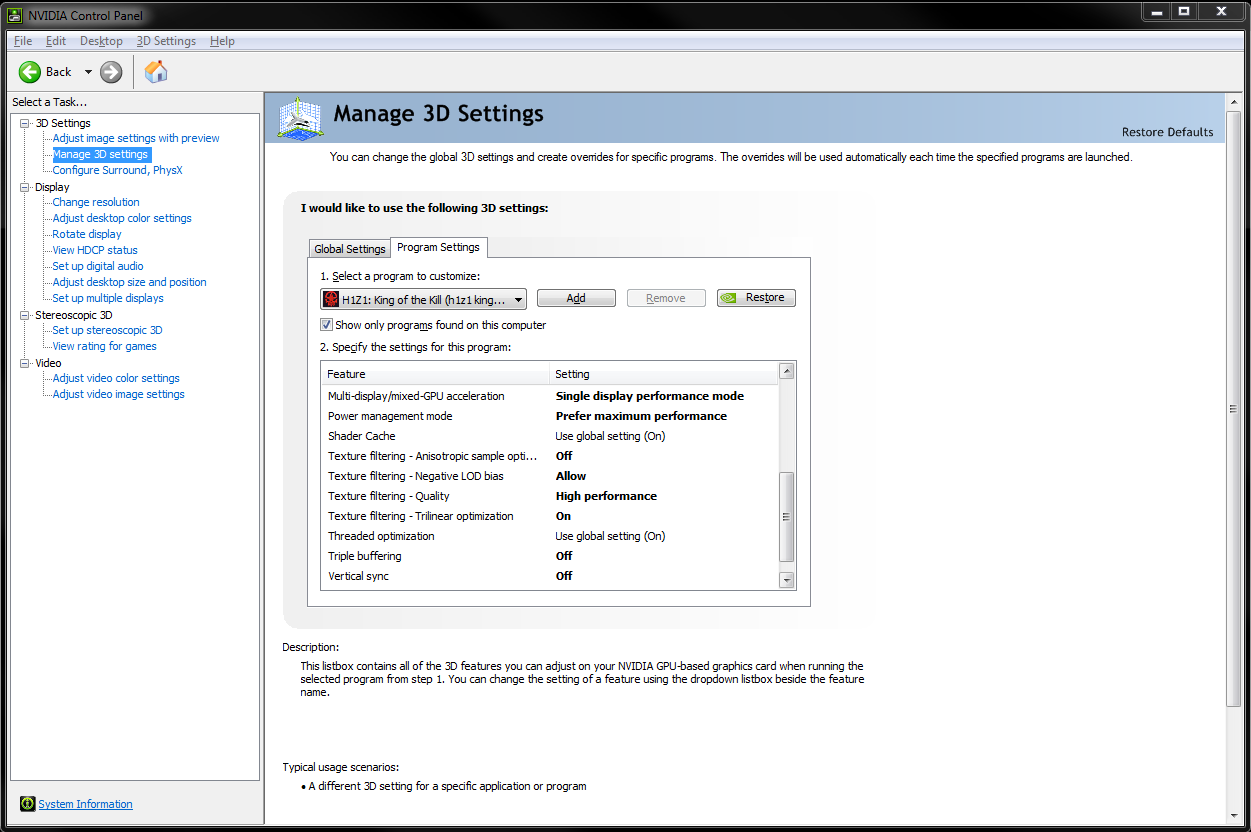Select Texture filtering - Negative LOD bias row
Viewport: 1251px width, 832px height.
coord(549,476)
